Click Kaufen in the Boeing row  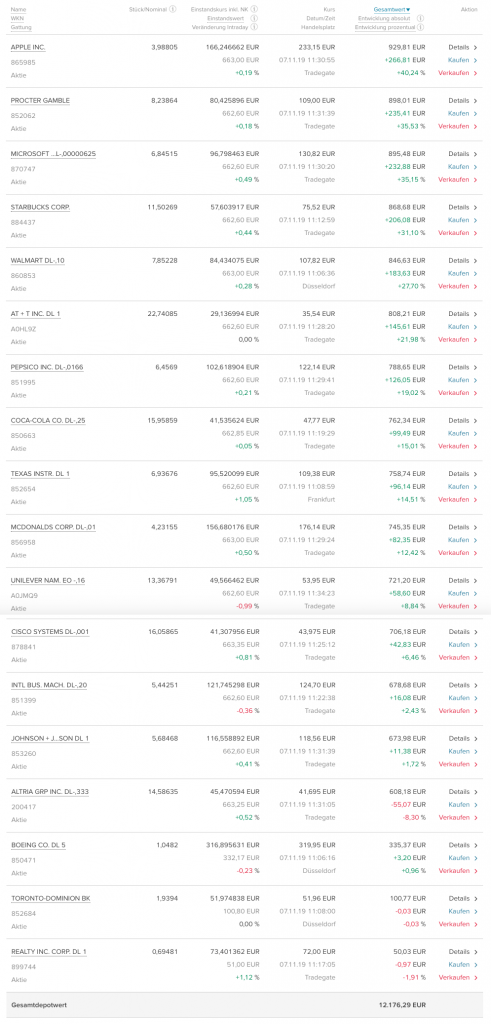462,858
